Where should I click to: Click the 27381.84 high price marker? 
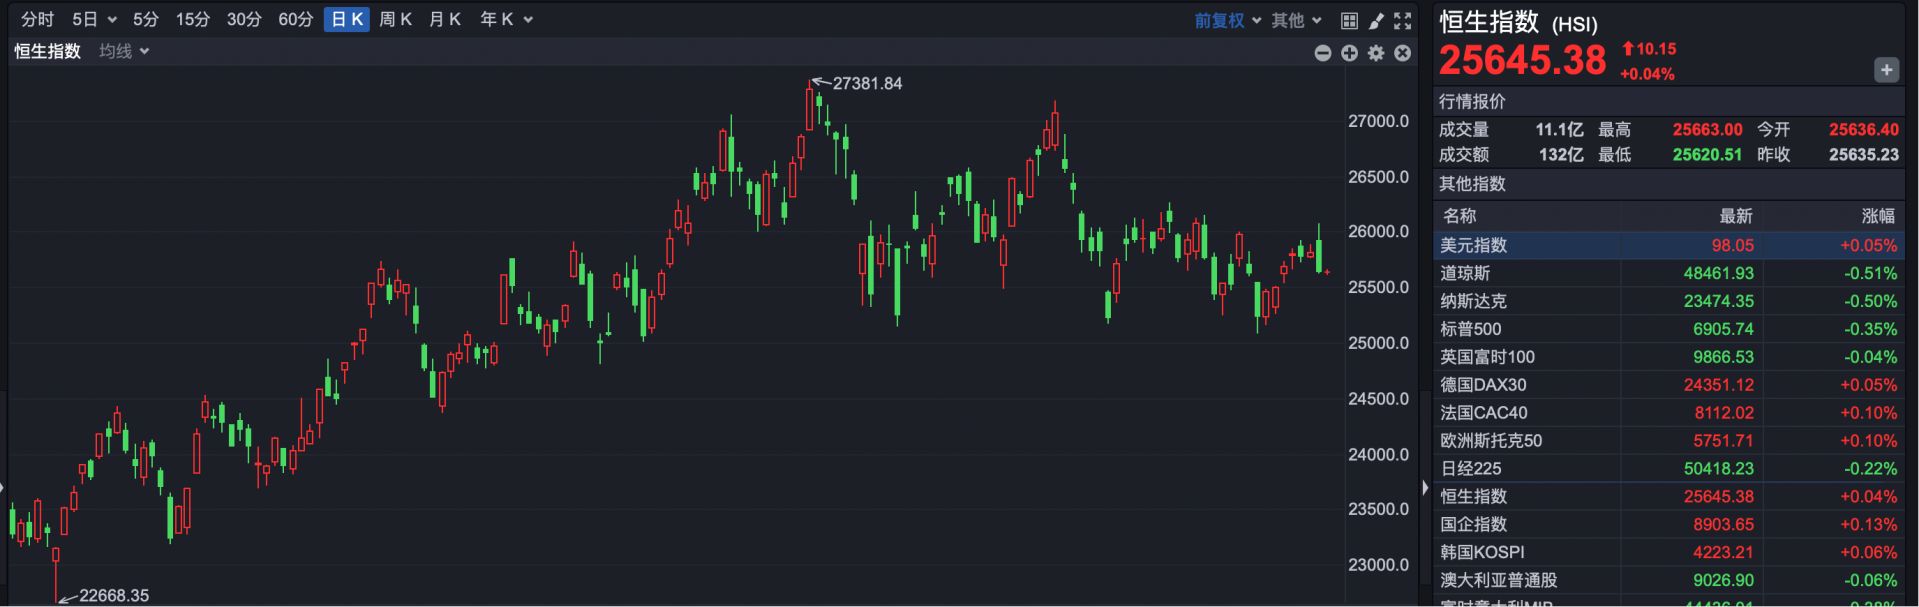(866, 84)
